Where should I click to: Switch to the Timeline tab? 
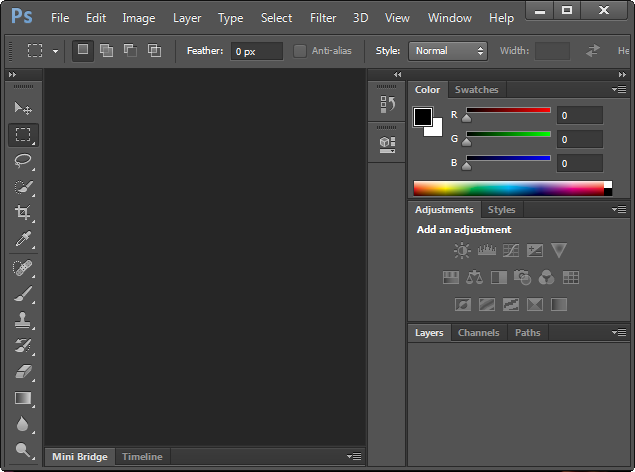coord(142,457)
